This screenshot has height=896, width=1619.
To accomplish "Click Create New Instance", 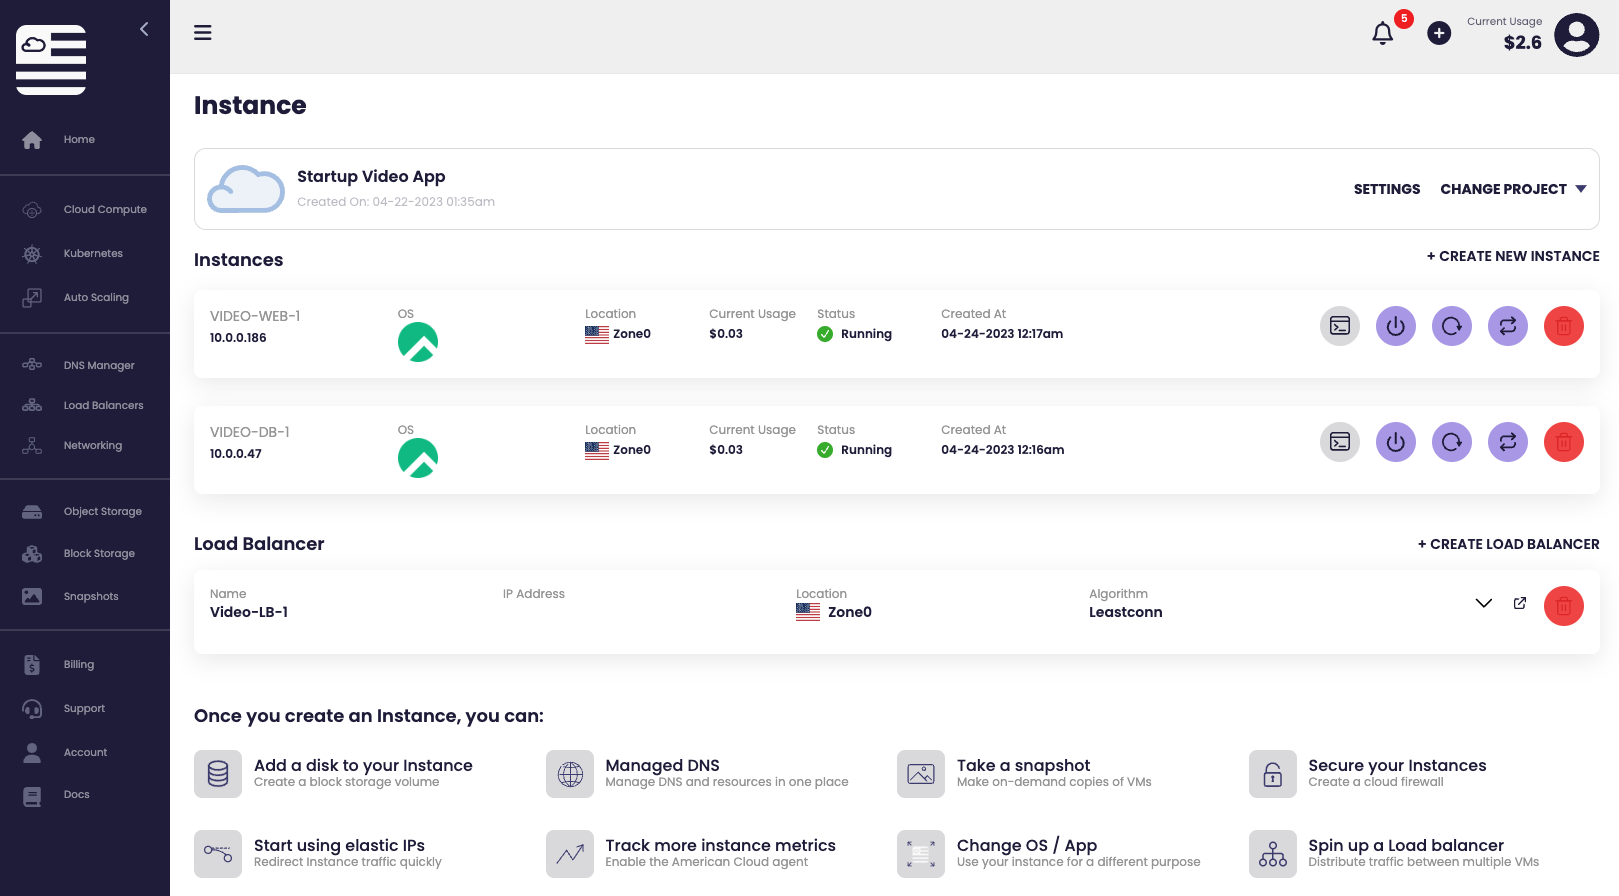I will pos(1512,256).
